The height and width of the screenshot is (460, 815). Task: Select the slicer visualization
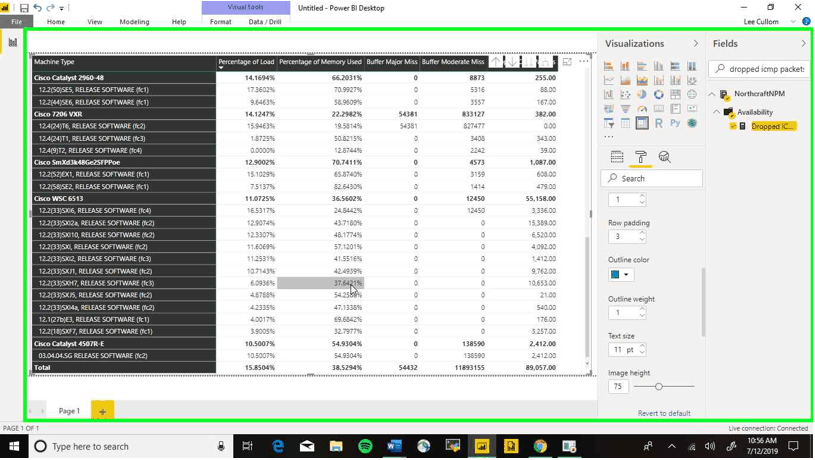pyautogui.click(x=608, y=123)
